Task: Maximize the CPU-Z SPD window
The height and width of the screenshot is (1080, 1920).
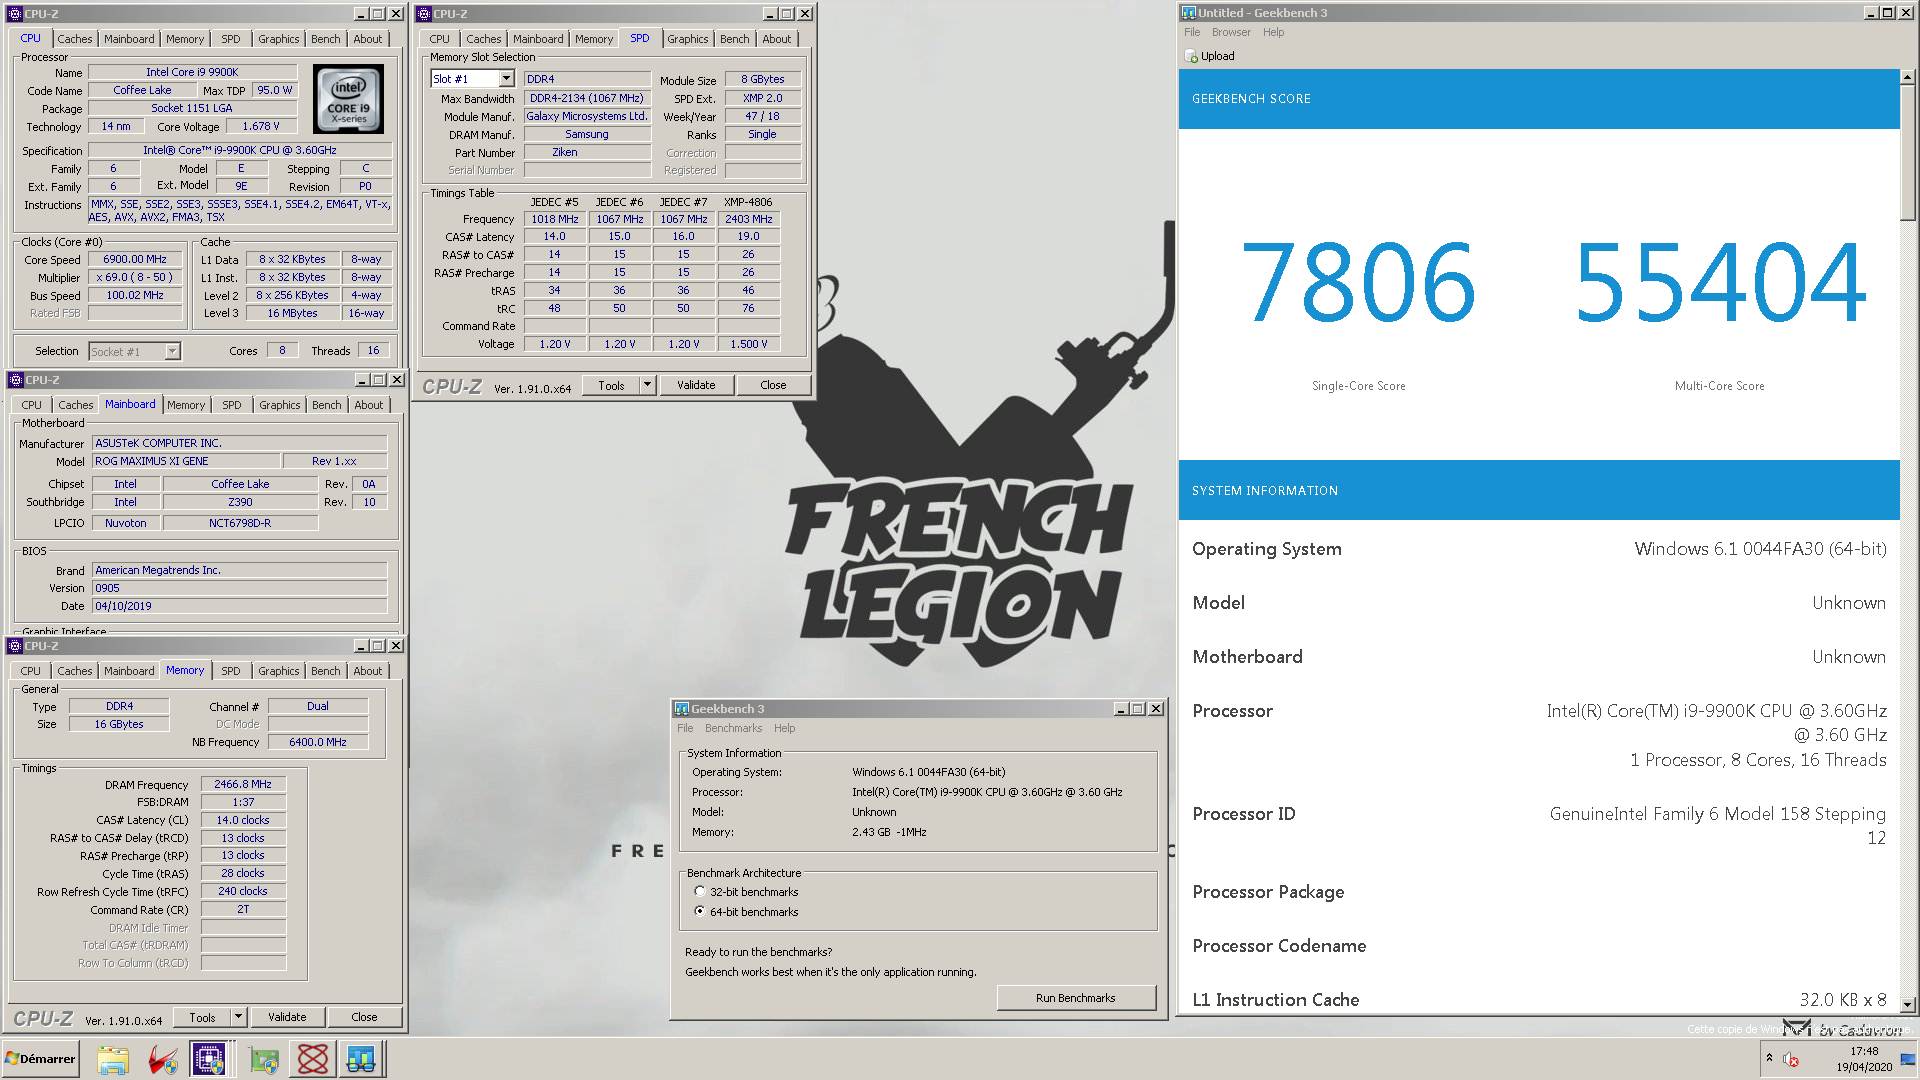Action: coord(787,14)
